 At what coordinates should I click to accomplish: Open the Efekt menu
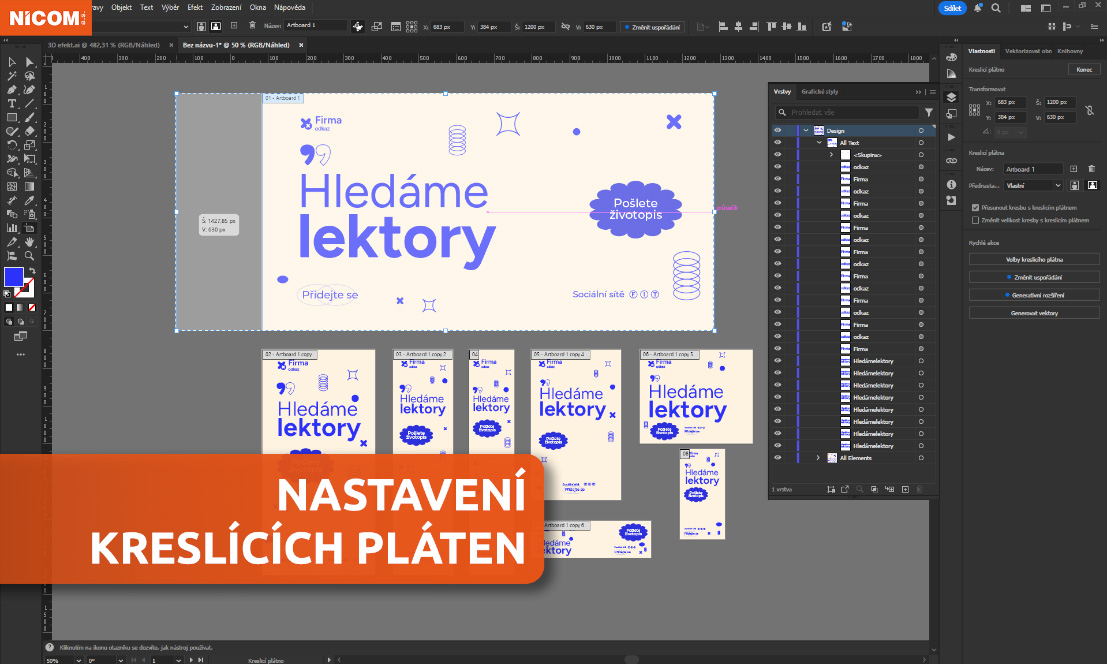[196, 7]
